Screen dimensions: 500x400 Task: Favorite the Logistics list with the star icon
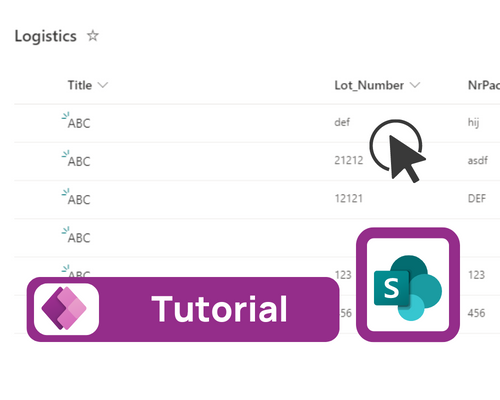tap(93, 36)
